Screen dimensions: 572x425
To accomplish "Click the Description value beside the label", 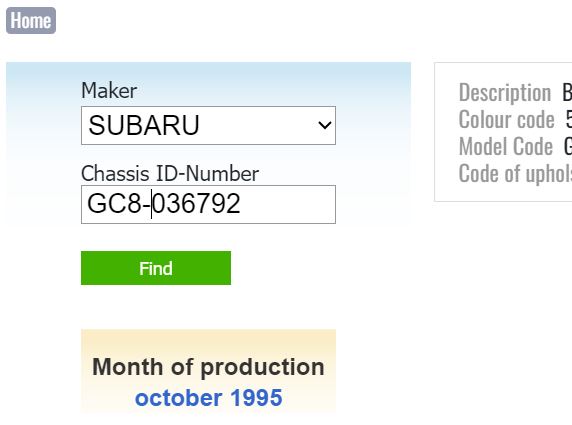I will [567, 93].
